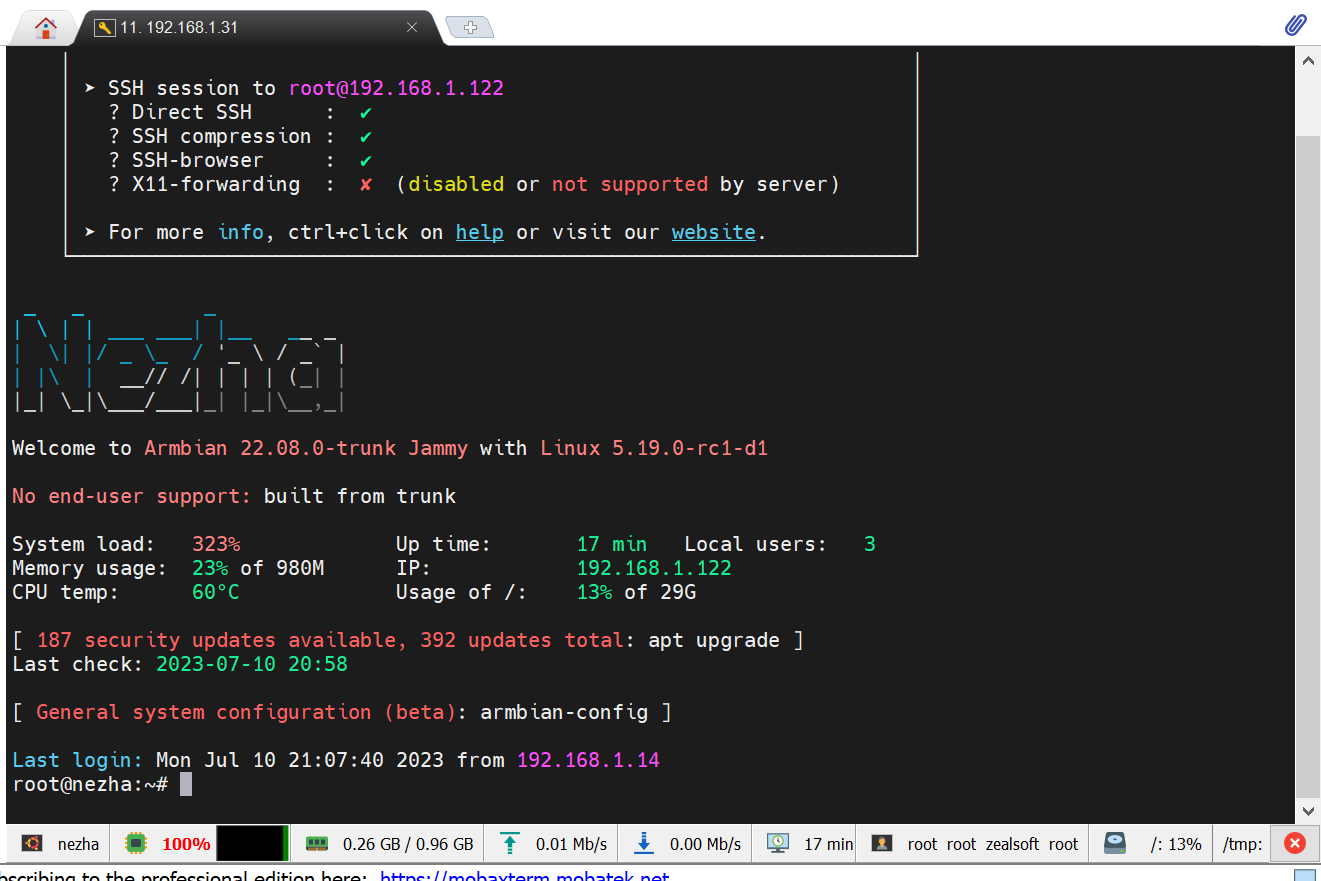This screenshot has height=881, width=1321.
Task: Click the nezha hostname in status bar
Action: [78, 844]
